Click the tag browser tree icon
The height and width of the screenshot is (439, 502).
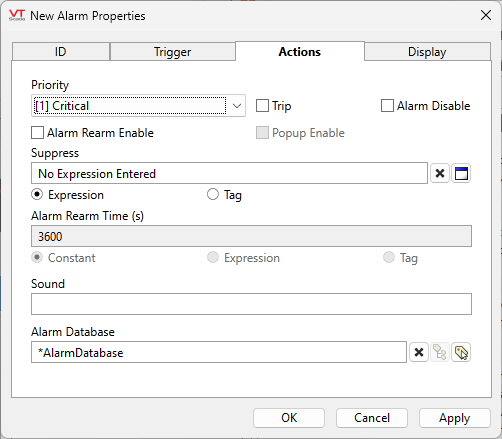440,352
